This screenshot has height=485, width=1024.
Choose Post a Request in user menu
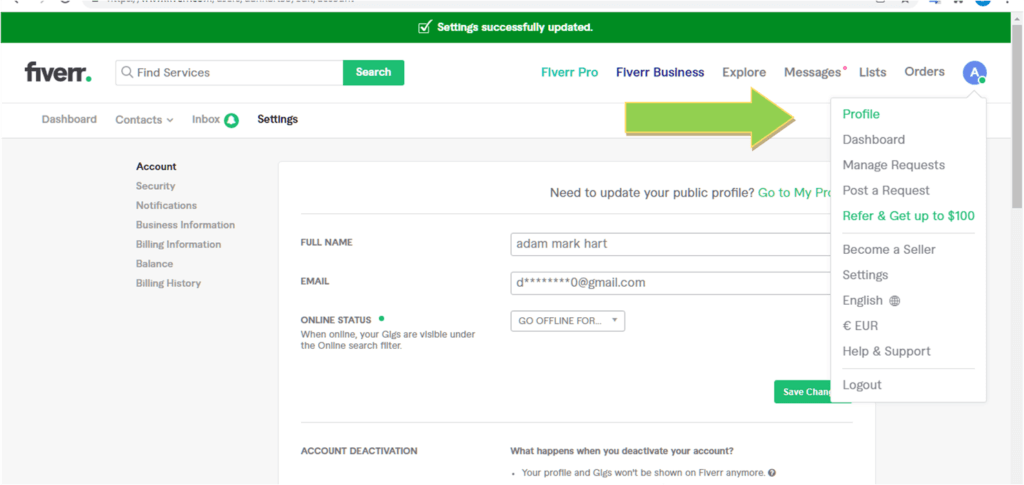(x=886, y=191)
